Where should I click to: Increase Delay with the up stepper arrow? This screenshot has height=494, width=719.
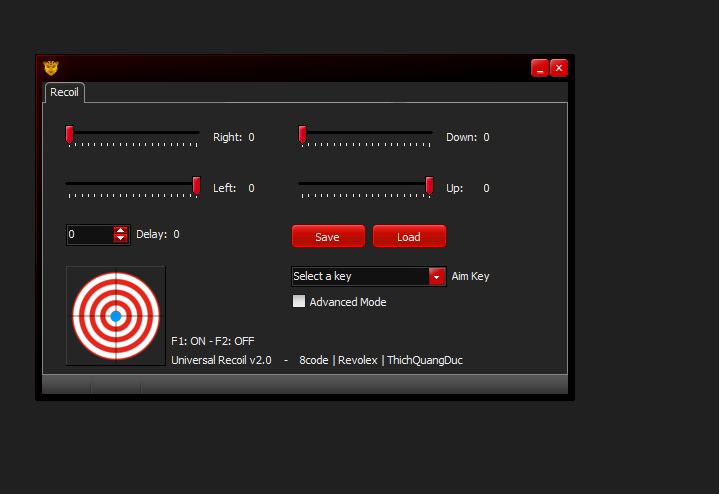(121, 231)
